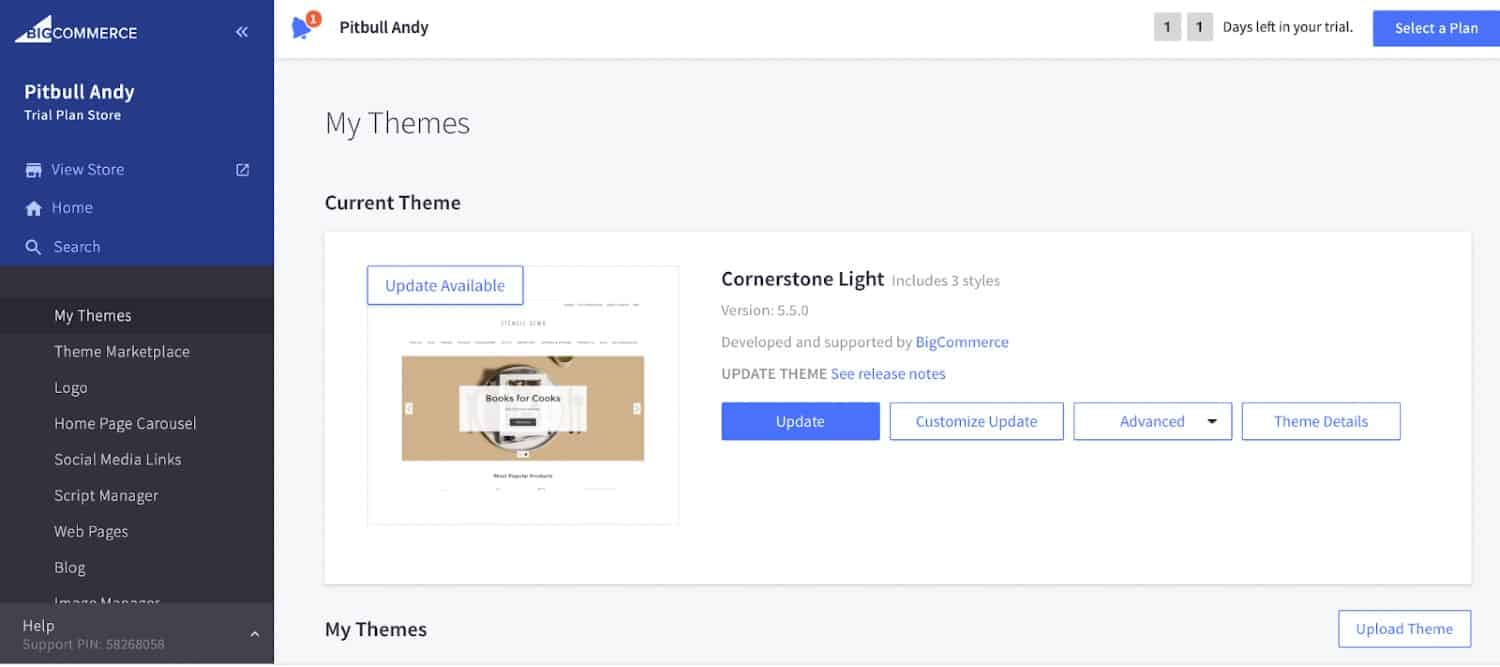This screenshot has height=667, width=1500.
Task: Open the store via the external-link icon
Action: [x=241, y=169]
